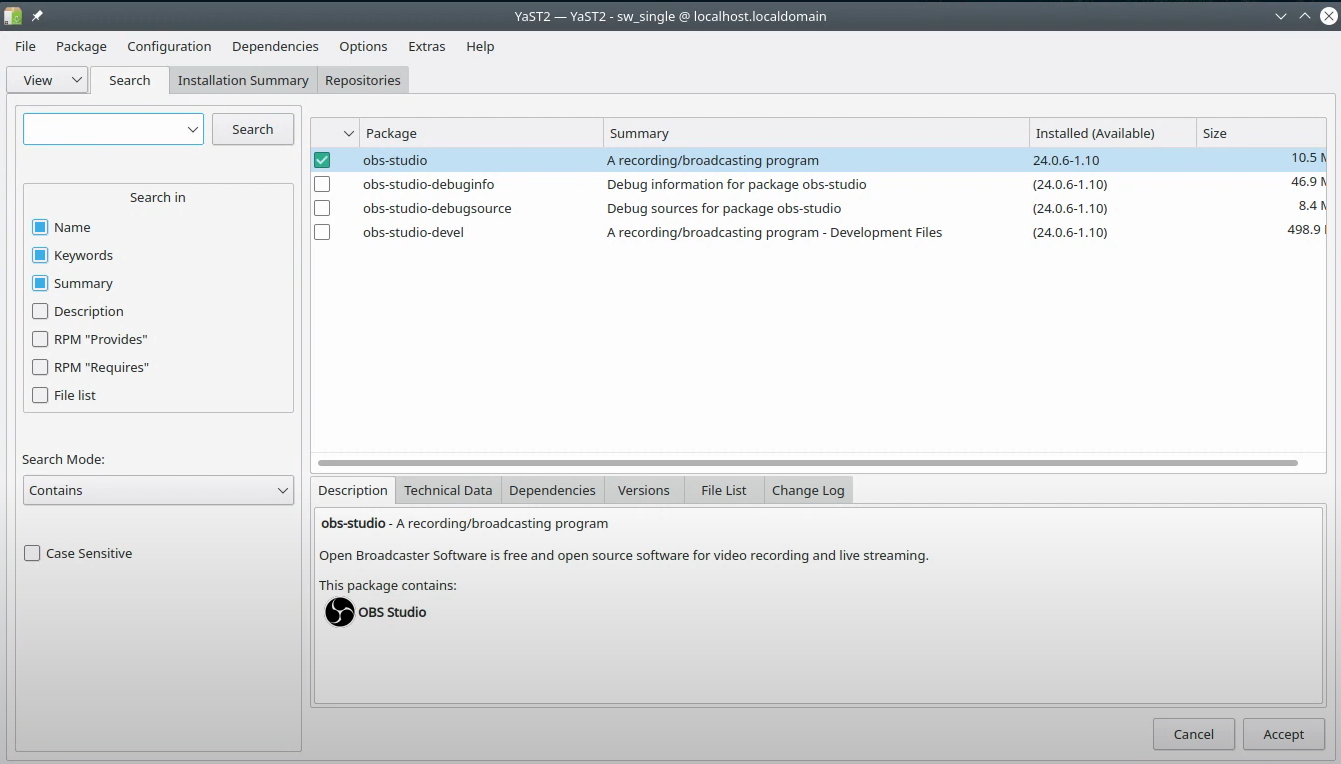Open the Dependencies menu in the menu bar

click(x=275, y=46)
